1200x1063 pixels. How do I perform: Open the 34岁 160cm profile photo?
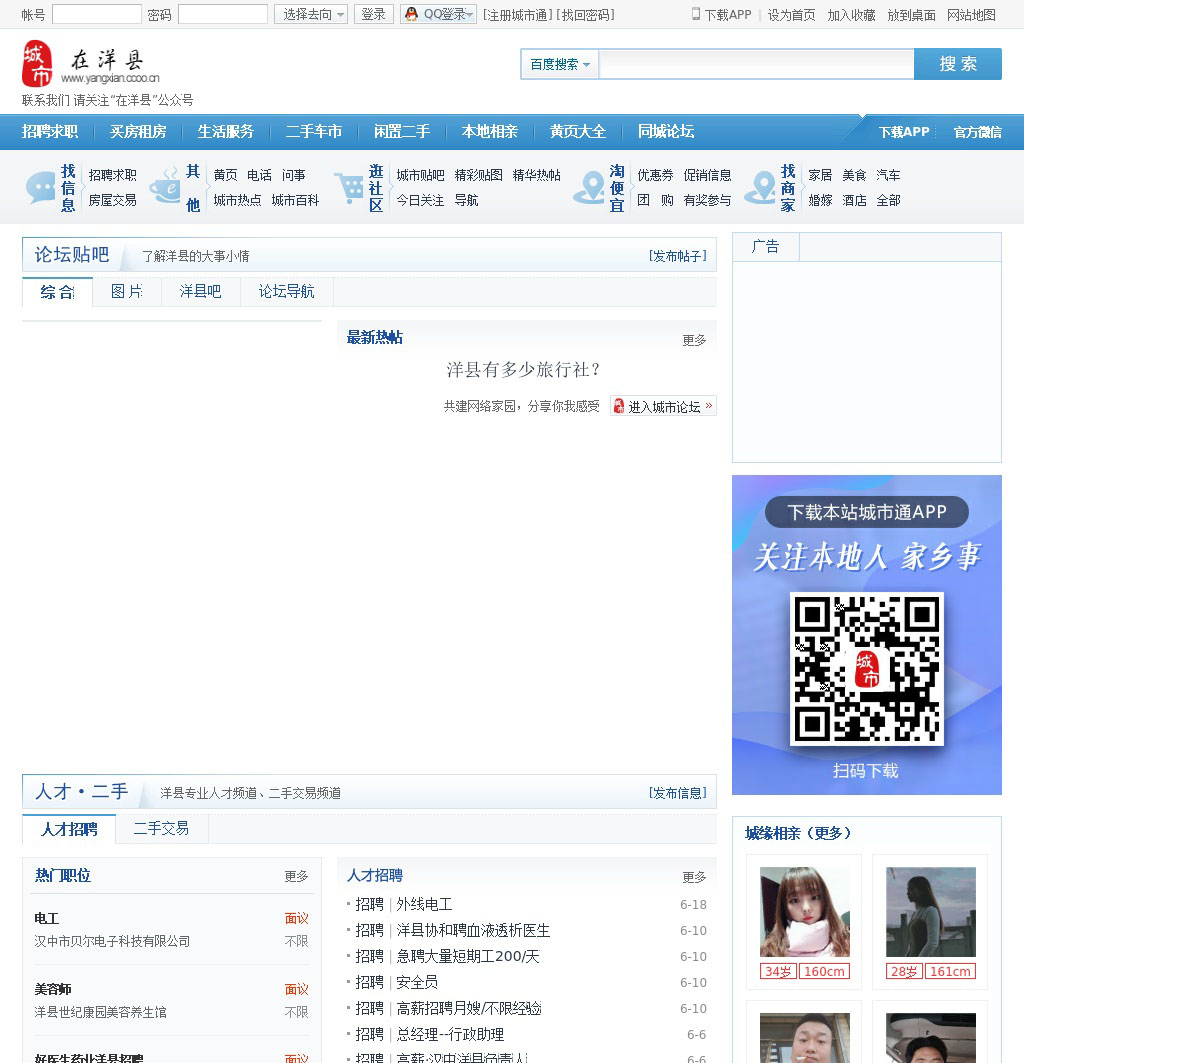804,912
